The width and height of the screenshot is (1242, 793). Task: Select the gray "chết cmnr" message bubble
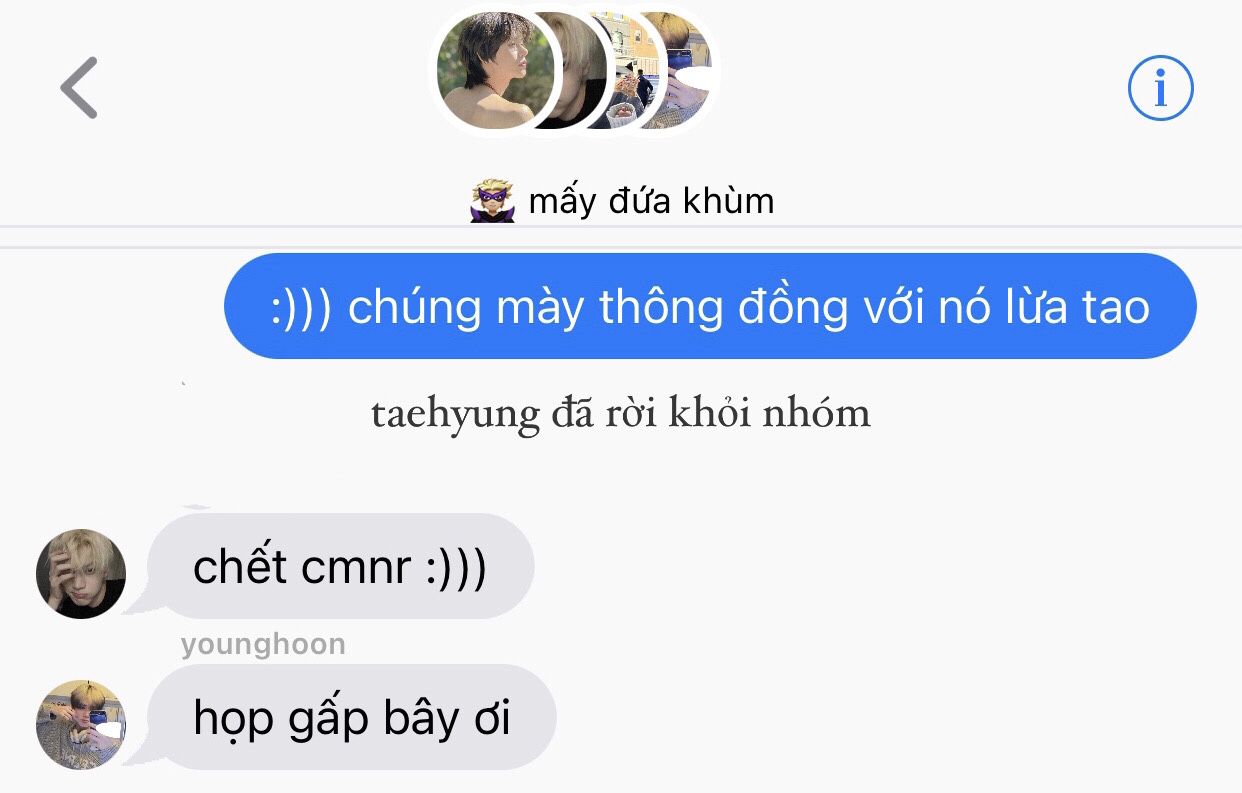coord(341,566)
